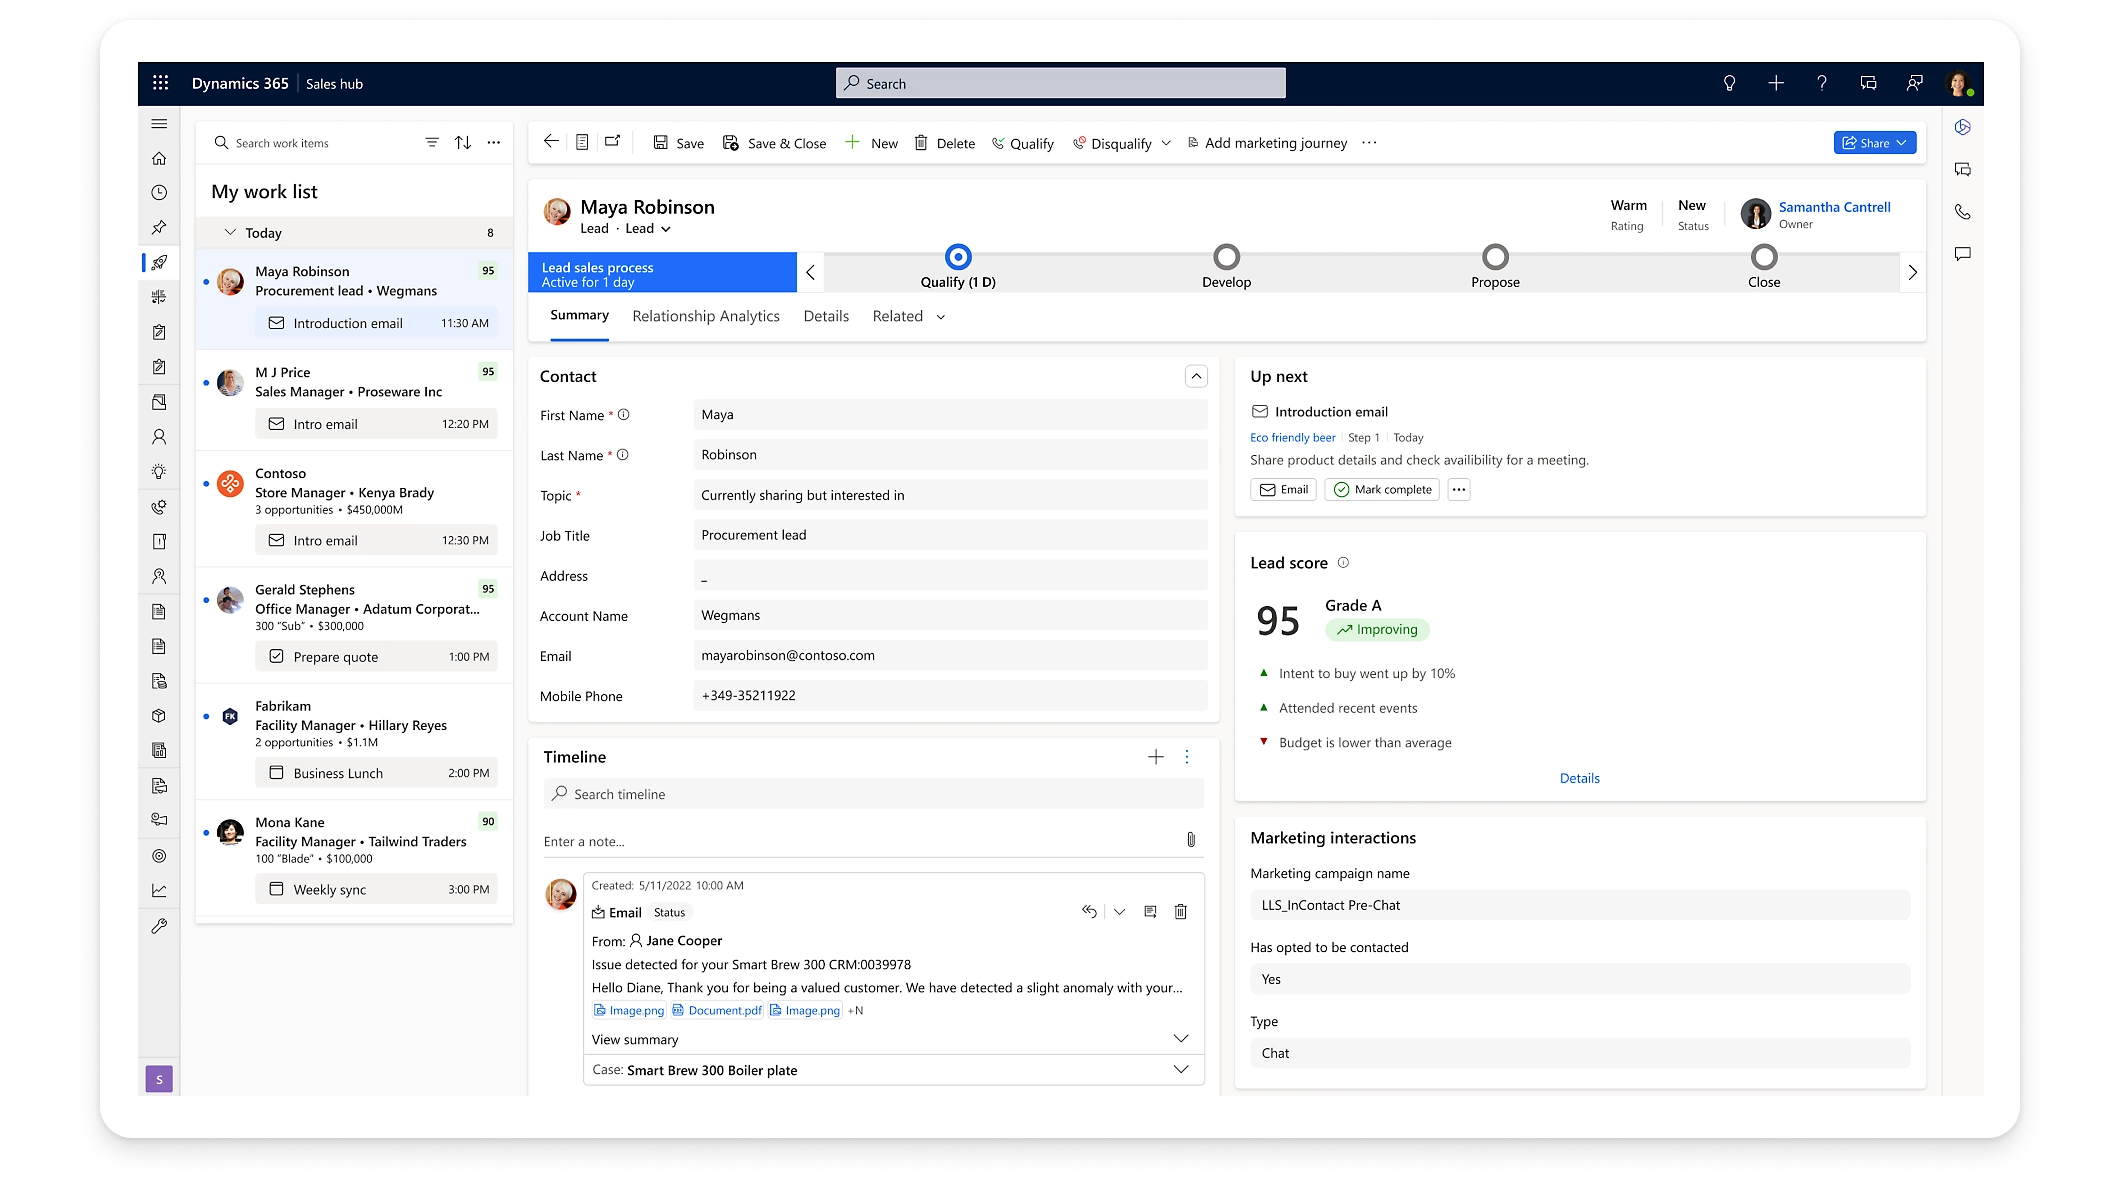Click the sort work items icon
This screenshot has height=1192, width=2120.
coord(463,143)
